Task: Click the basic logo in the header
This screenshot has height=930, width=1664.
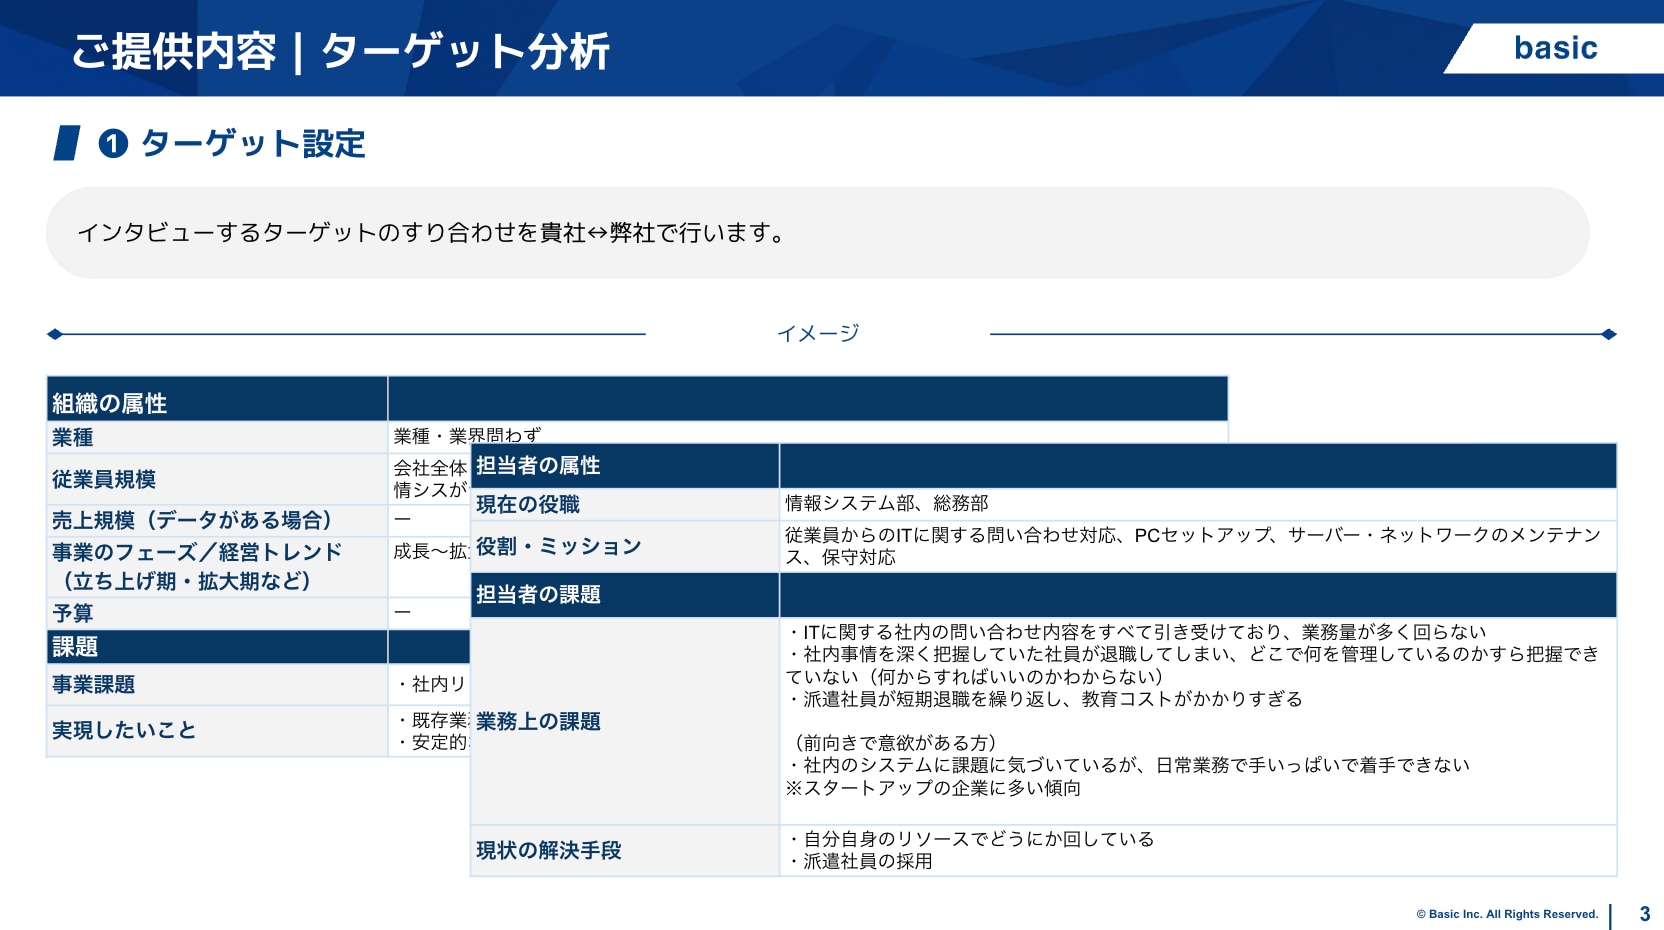Action: point(1554,48)
